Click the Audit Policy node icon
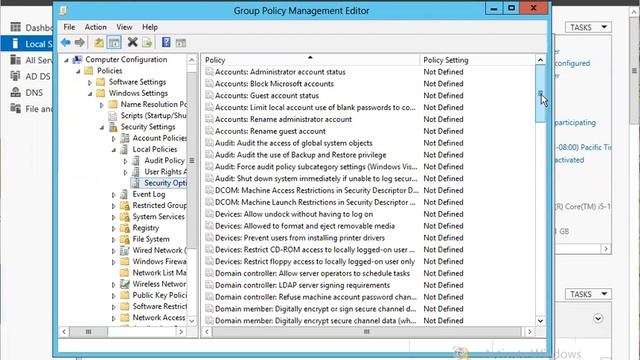Screen dimensions: 640x360 [136, 160]
